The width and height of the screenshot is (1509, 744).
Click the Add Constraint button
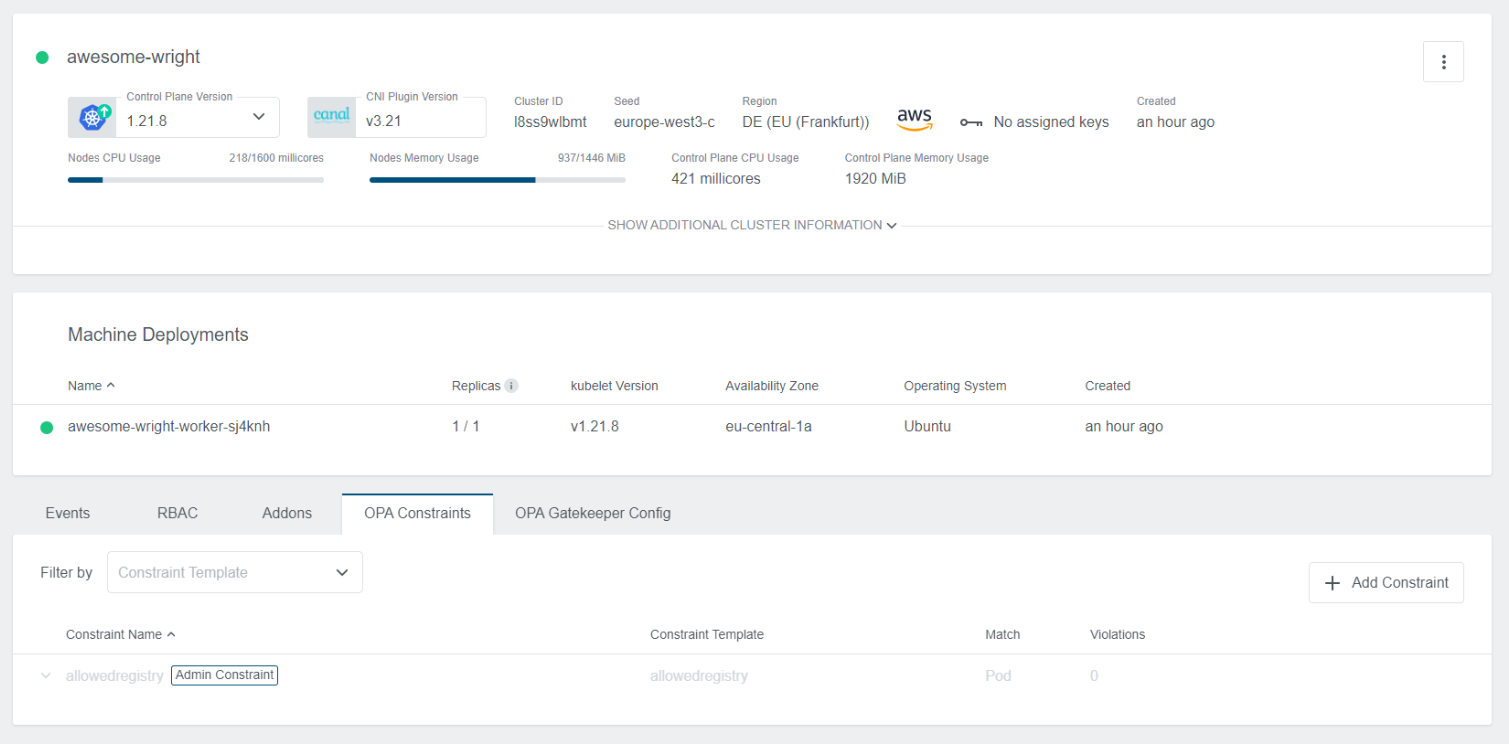click(1385, 583)
